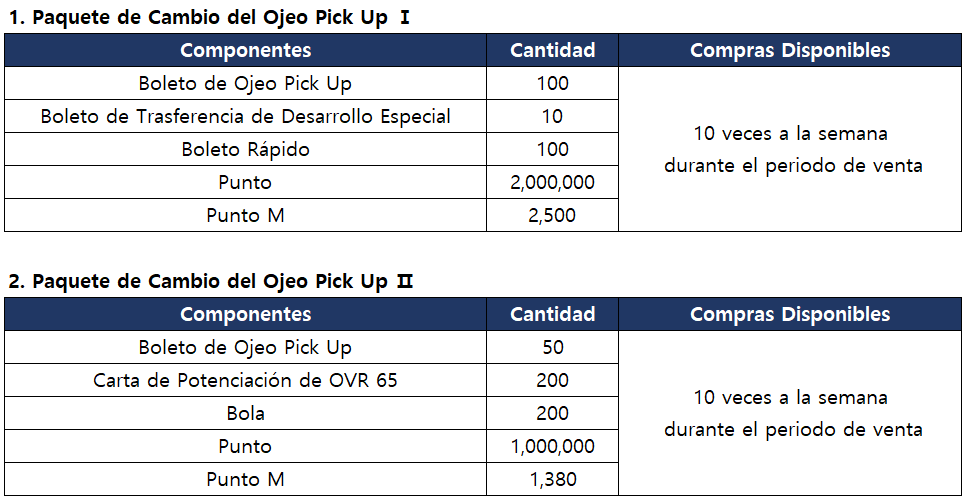
Task: Click the 'Boleto Rápido' component cell
Action: tap(245, 149)
